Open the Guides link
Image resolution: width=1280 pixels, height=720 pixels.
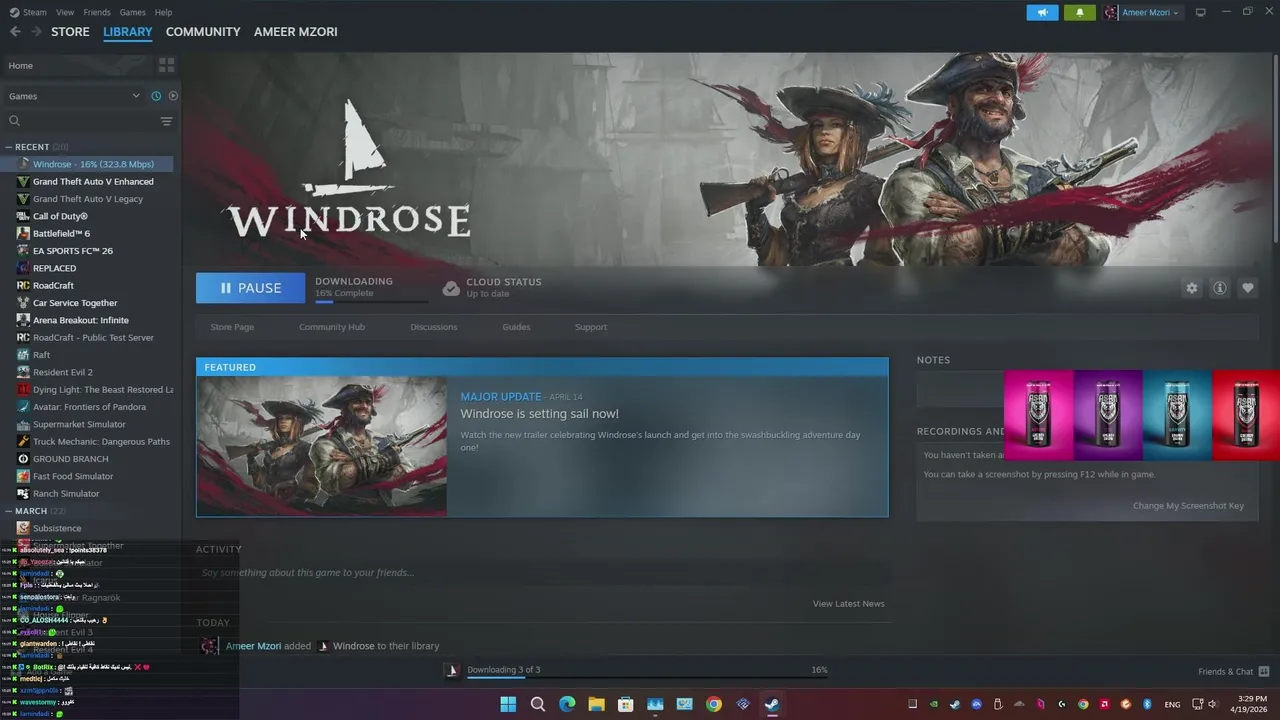(516, 327)
